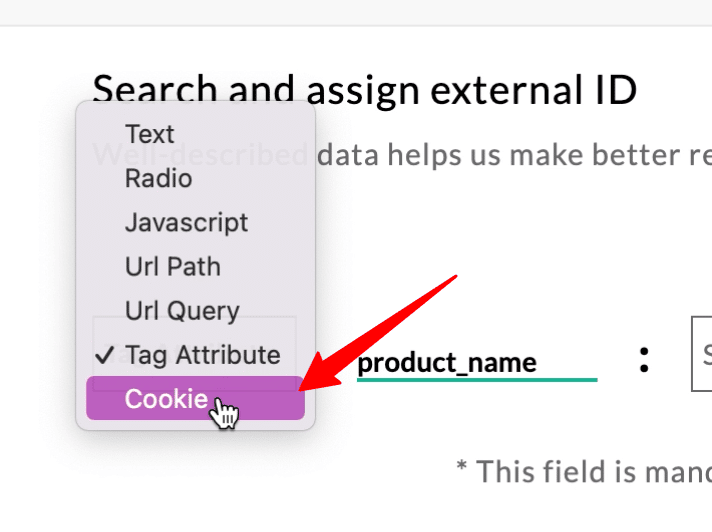Click the product_name field label

(x=447, y=363)
